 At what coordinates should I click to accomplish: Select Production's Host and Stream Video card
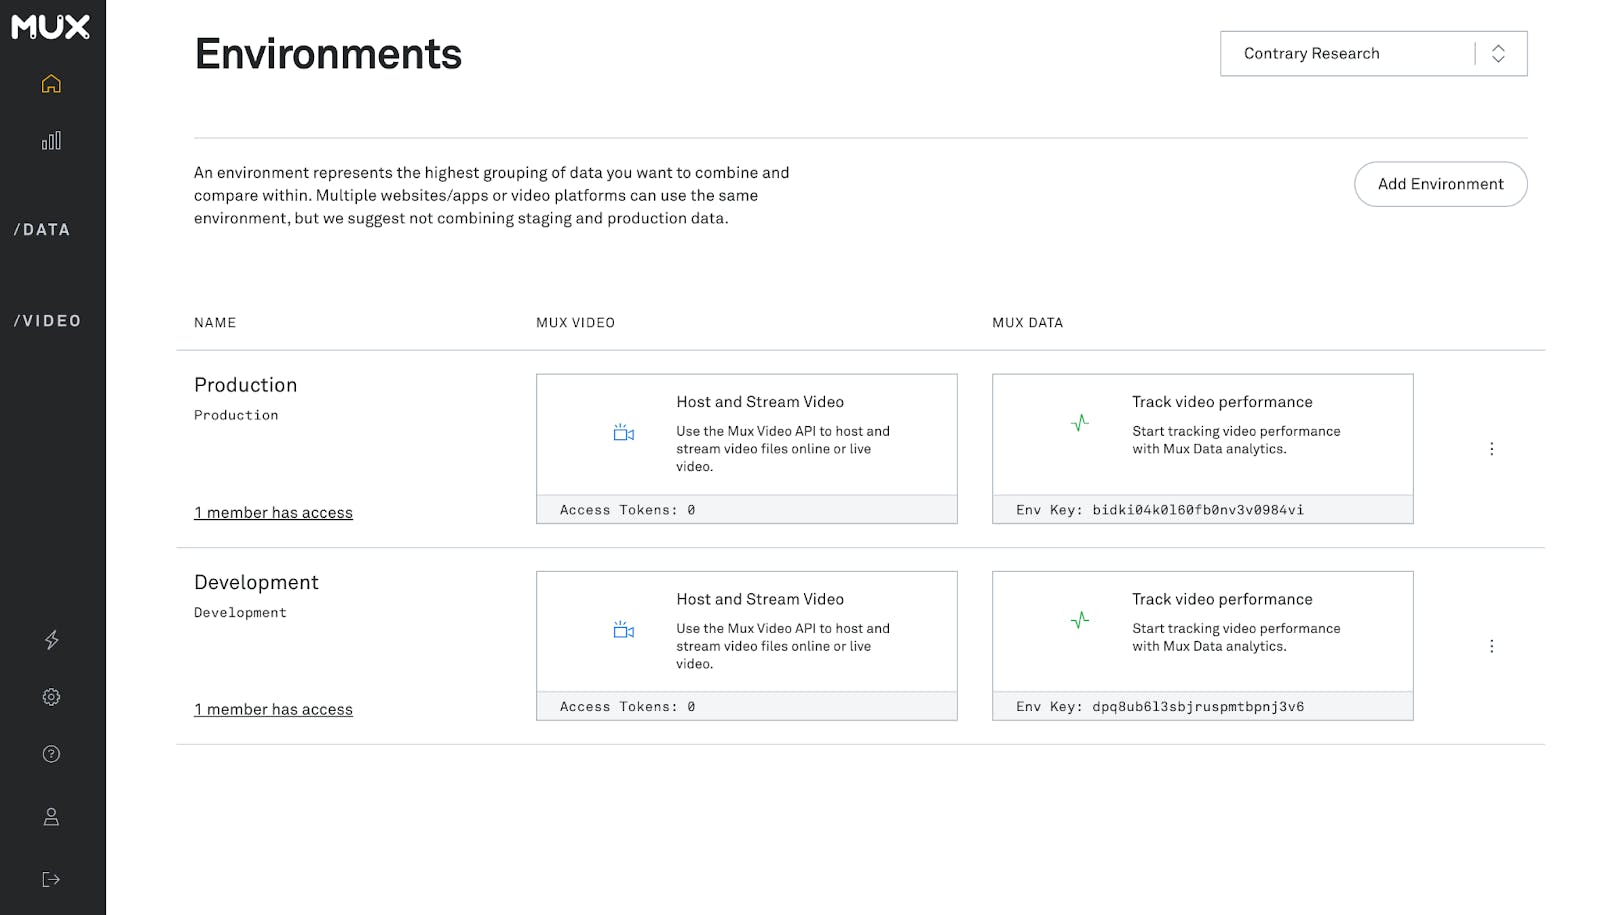[x=746, y=434]
